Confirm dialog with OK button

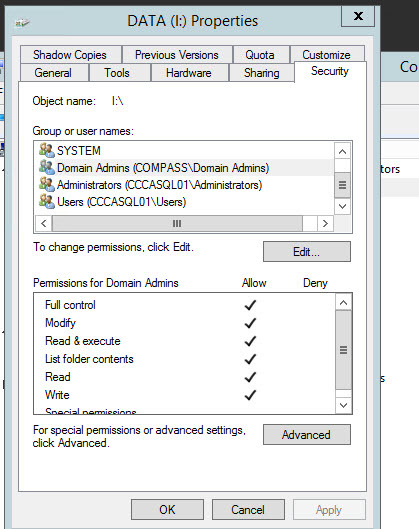(x=167, y=509)
